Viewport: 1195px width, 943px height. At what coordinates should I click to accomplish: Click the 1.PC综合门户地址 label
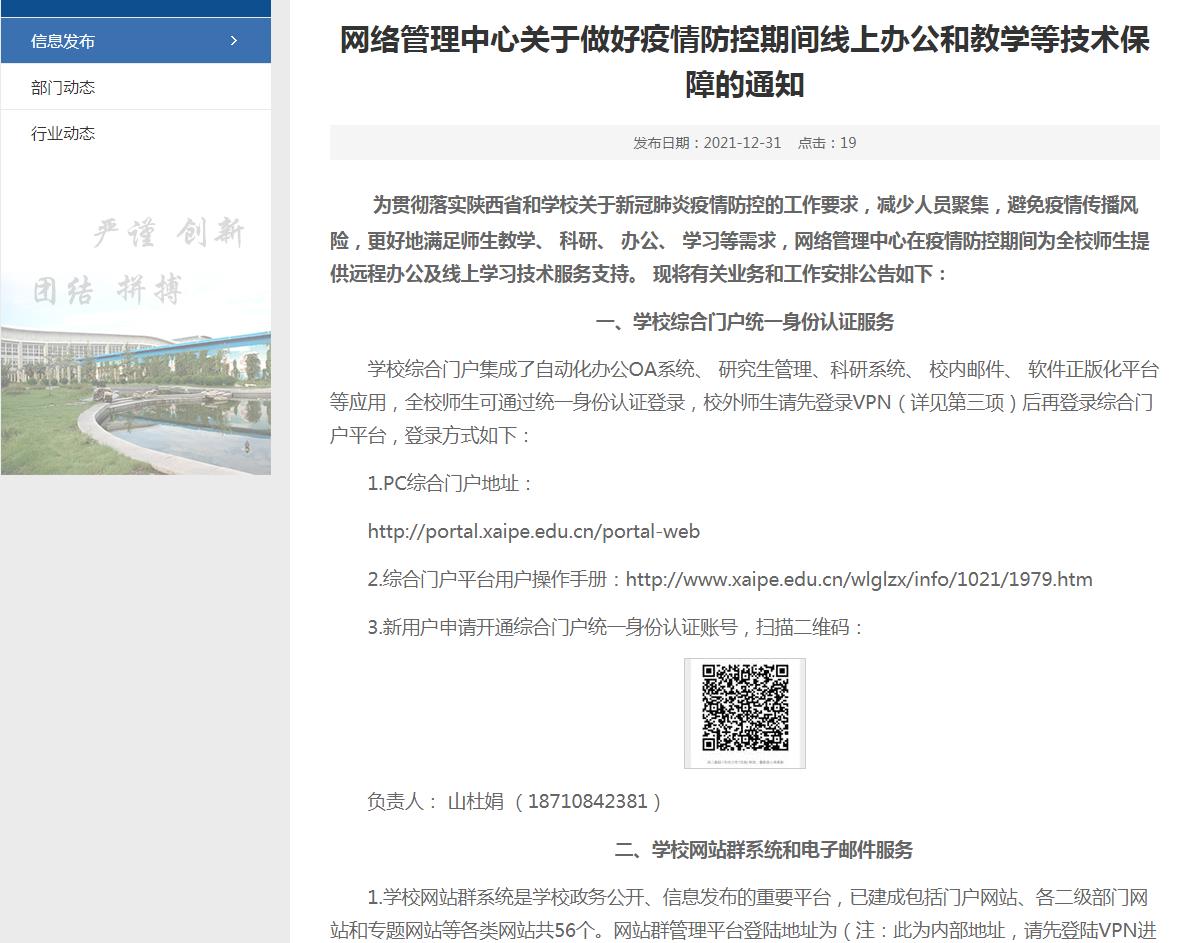451,483
